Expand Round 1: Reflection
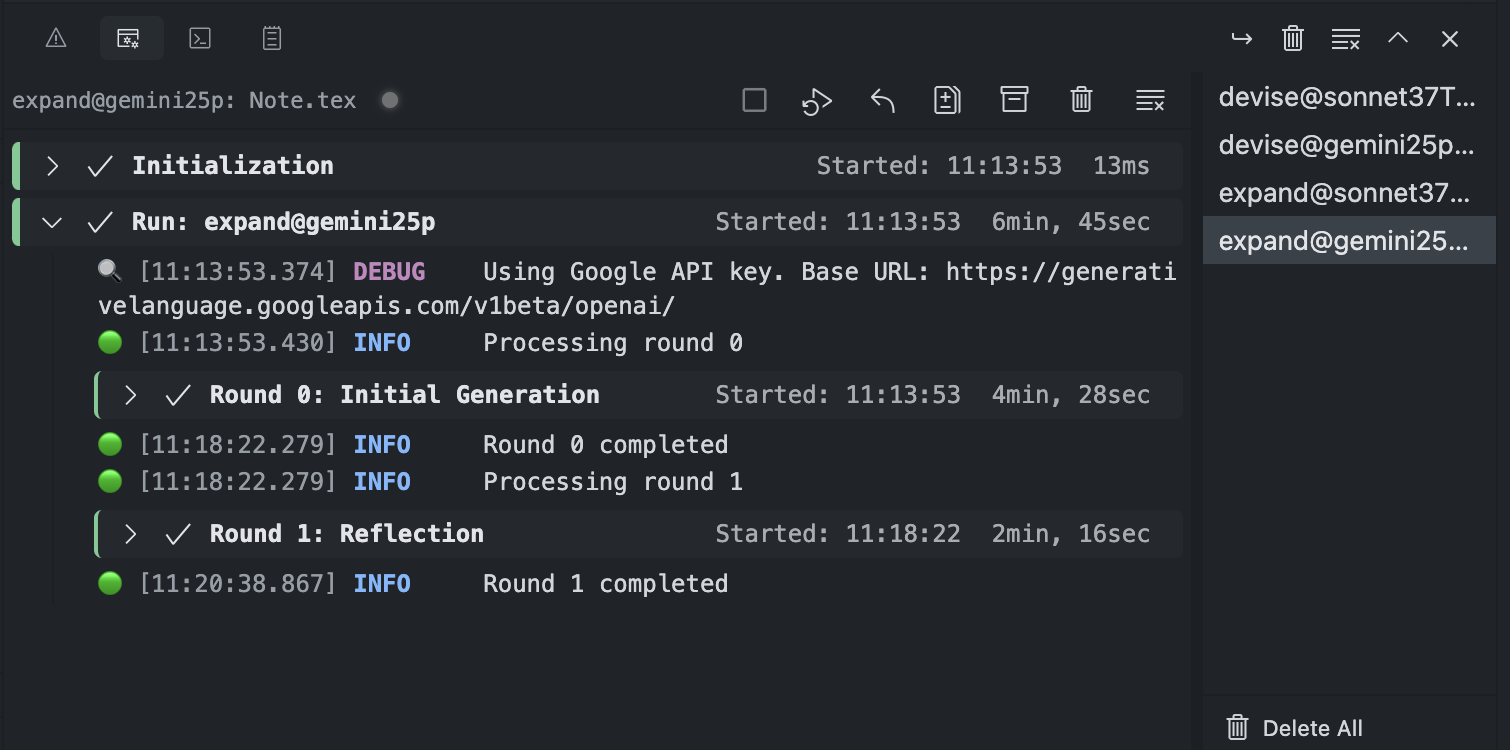Viewport: 1510px width, 750px height. click(130, 534)
